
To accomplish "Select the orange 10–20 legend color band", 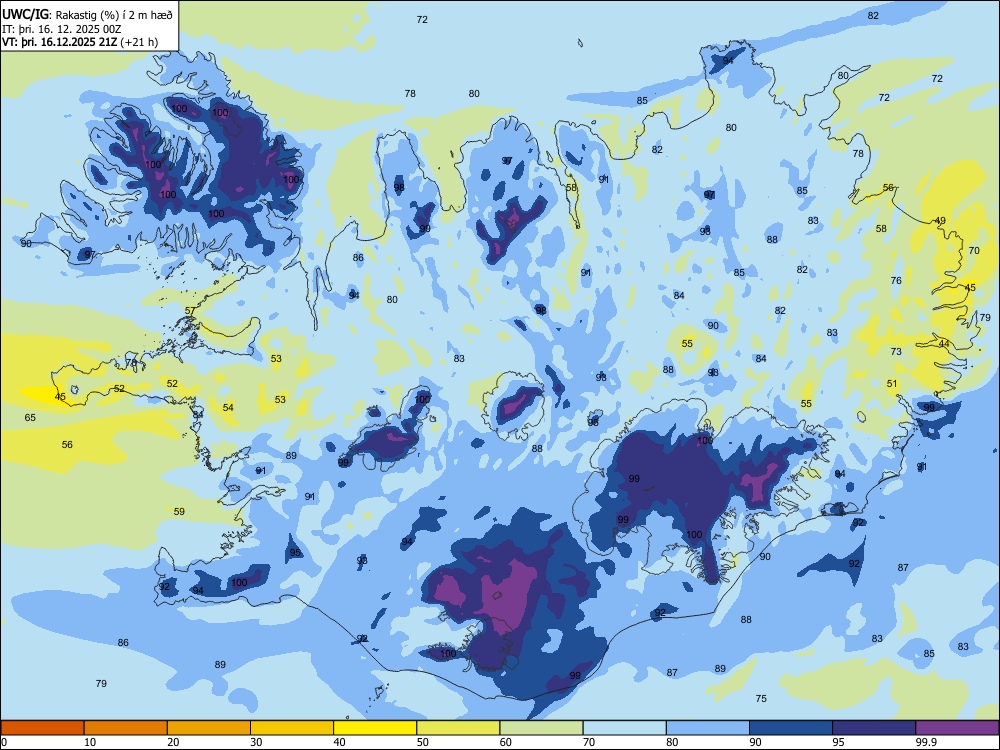I will coord(126,728).
